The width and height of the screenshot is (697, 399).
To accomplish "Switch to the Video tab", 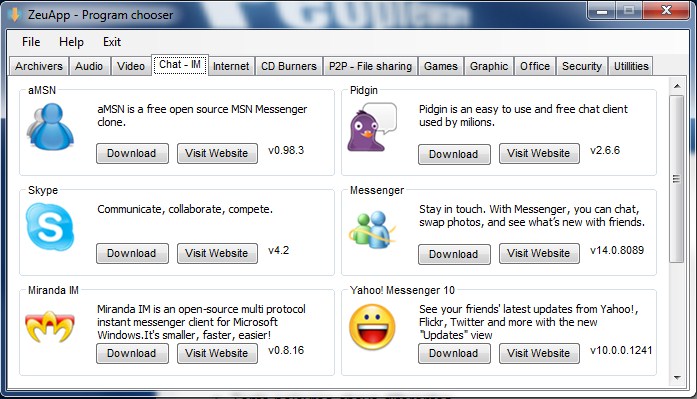I will pos(131,66).
